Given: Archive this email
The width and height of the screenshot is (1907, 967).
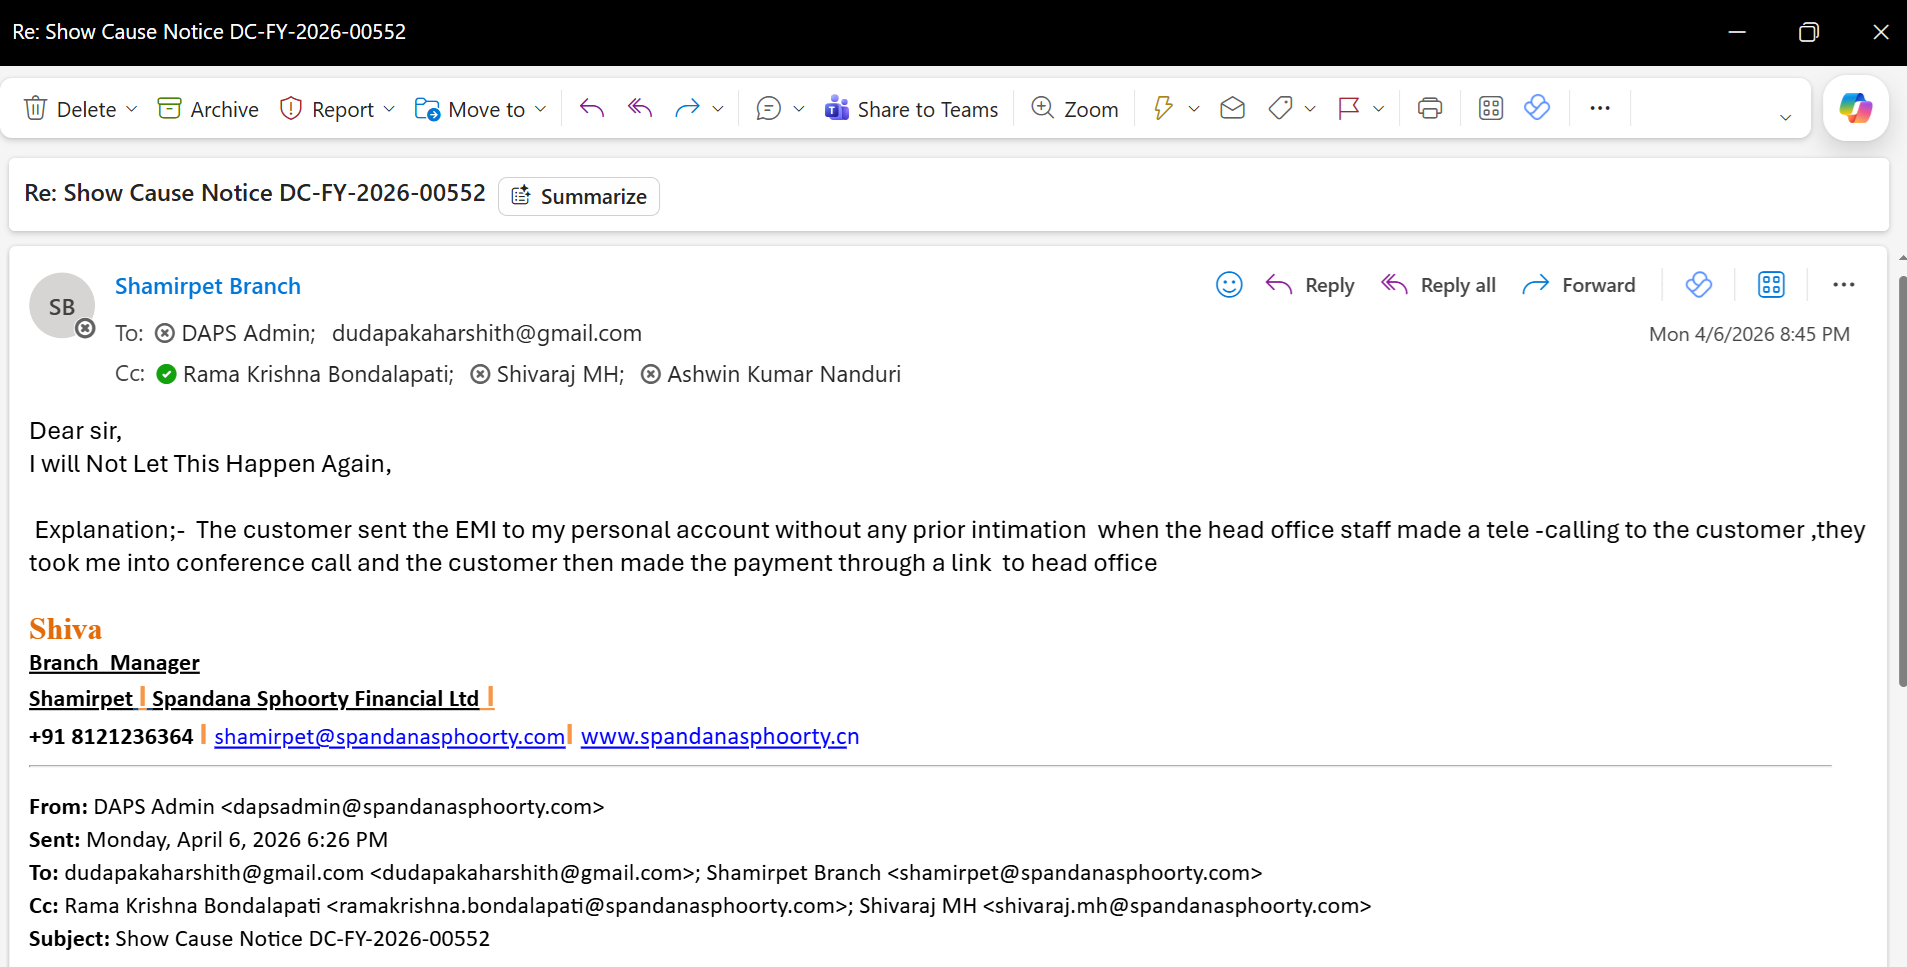Looking at the screenshot, I should pyautogui.click(x=208, y=109).
